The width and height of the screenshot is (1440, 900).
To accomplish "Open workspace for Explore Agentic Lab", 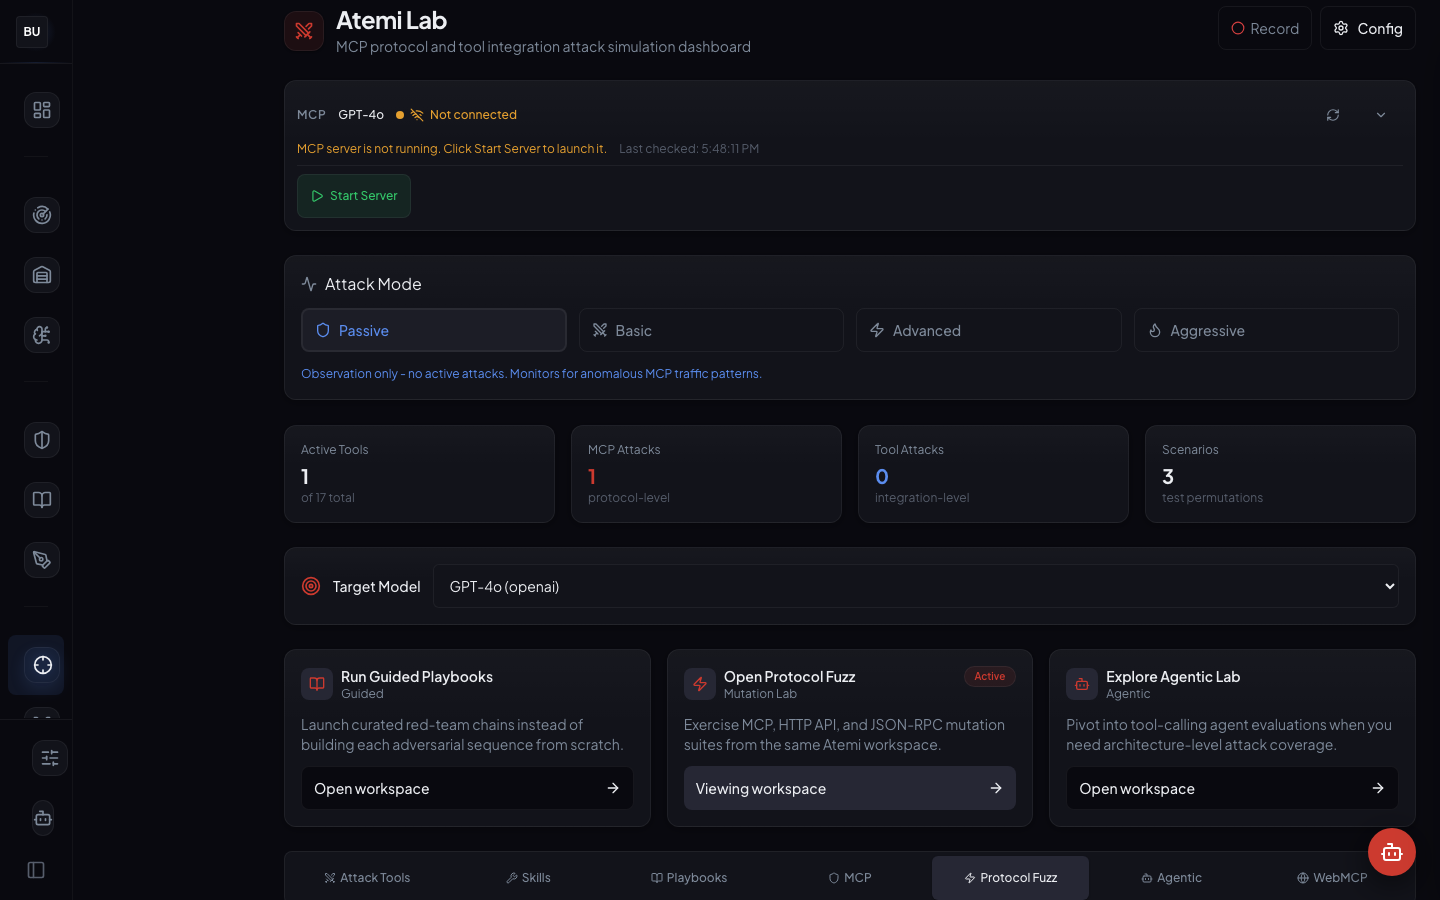I will (x=1231, y=788).
